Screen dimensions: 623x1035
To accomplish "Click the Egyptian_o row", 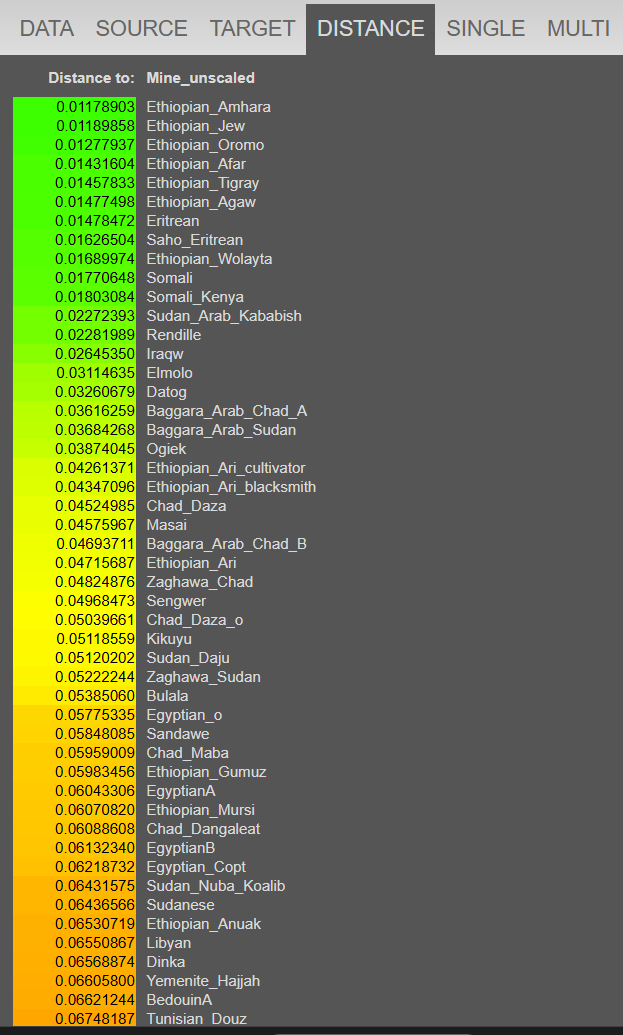I will click(185, 716).
